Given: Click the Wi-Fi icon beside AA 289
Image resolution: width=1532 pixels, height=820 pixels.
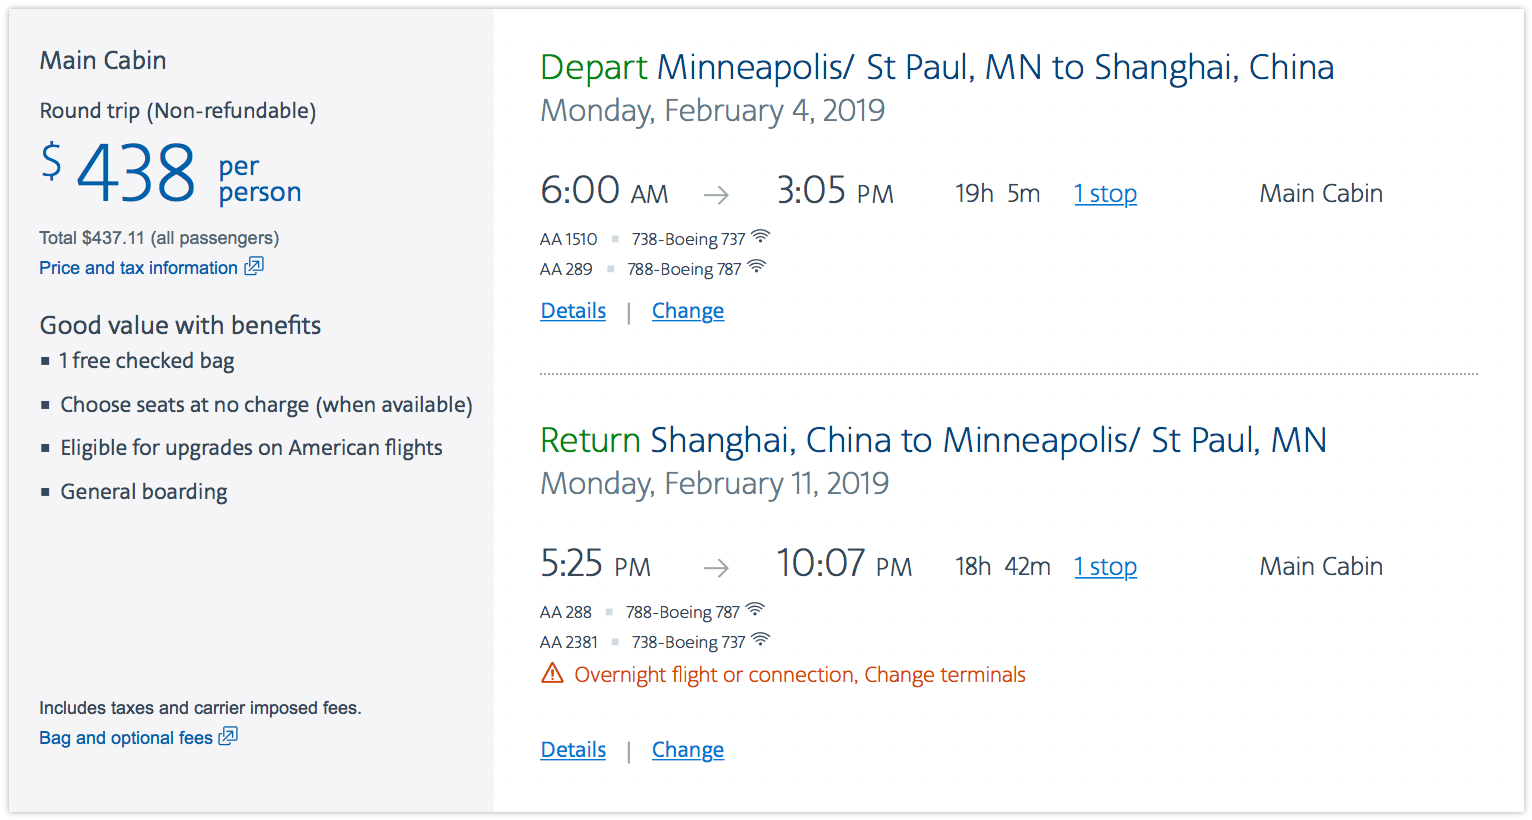Looking at the screenshot, I should coord(757,267).
